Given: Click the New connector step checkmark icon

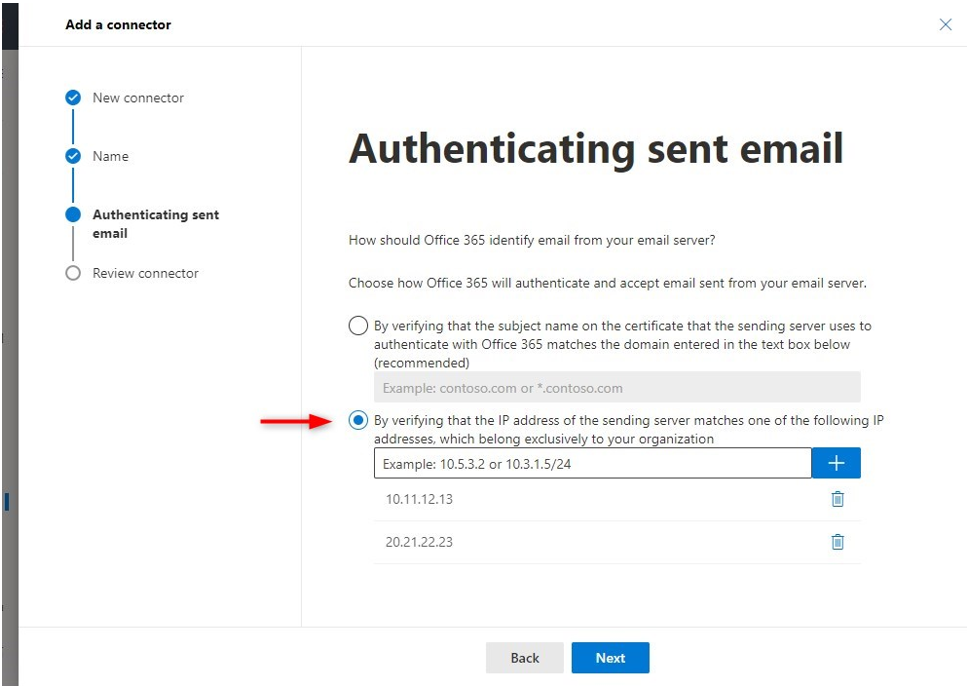Looking at the screenshot, I should (73, 98).
